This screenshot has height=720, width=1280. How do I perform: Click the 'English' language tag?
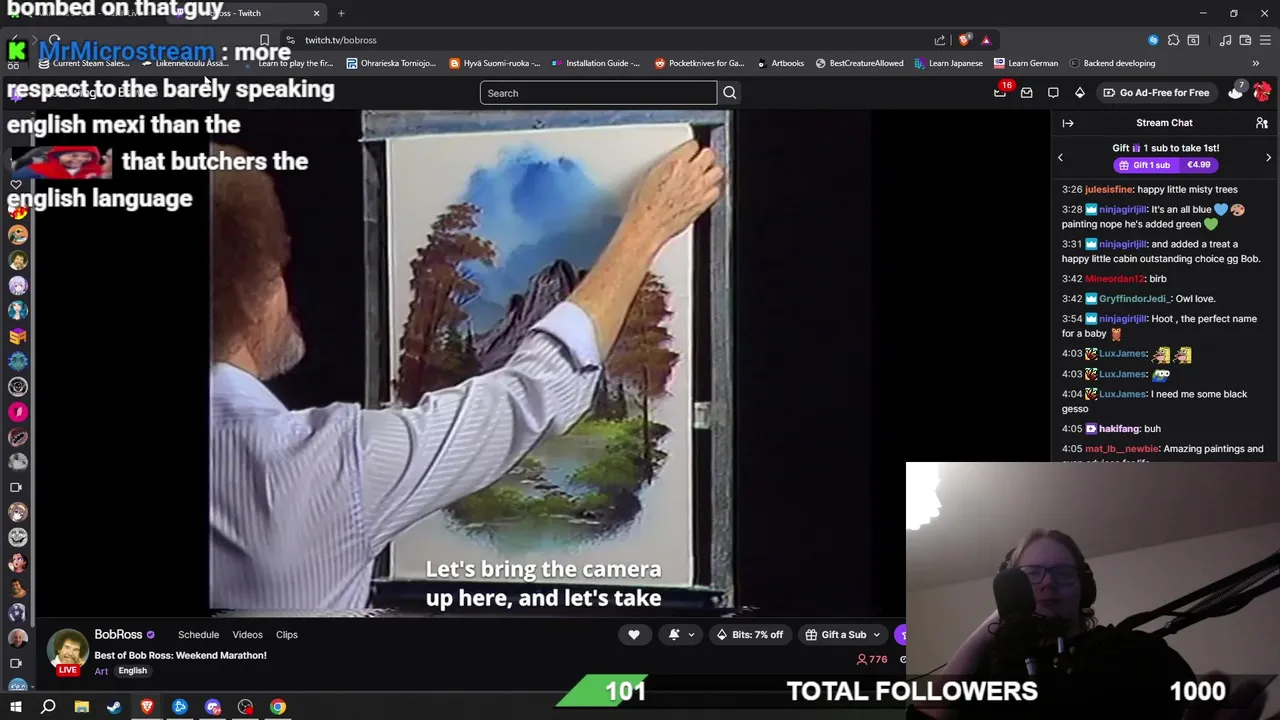click(x=133, y=671)
